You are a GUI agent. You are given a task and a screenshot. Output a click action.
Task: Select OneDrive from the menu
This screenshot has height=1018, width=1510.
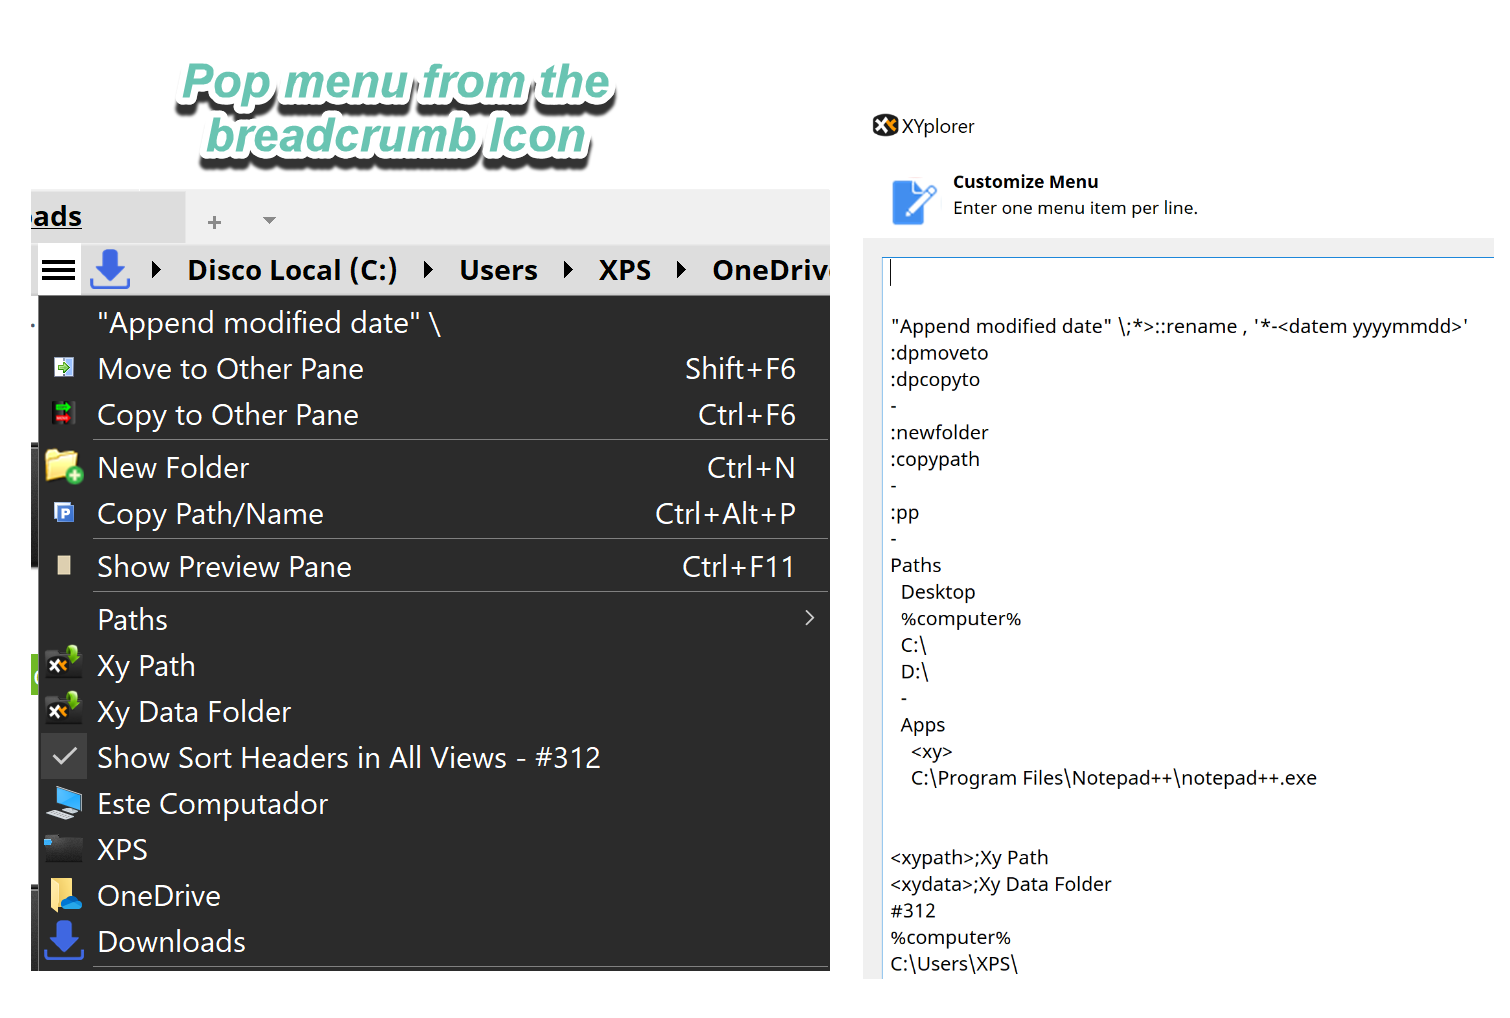coord(158,895)
